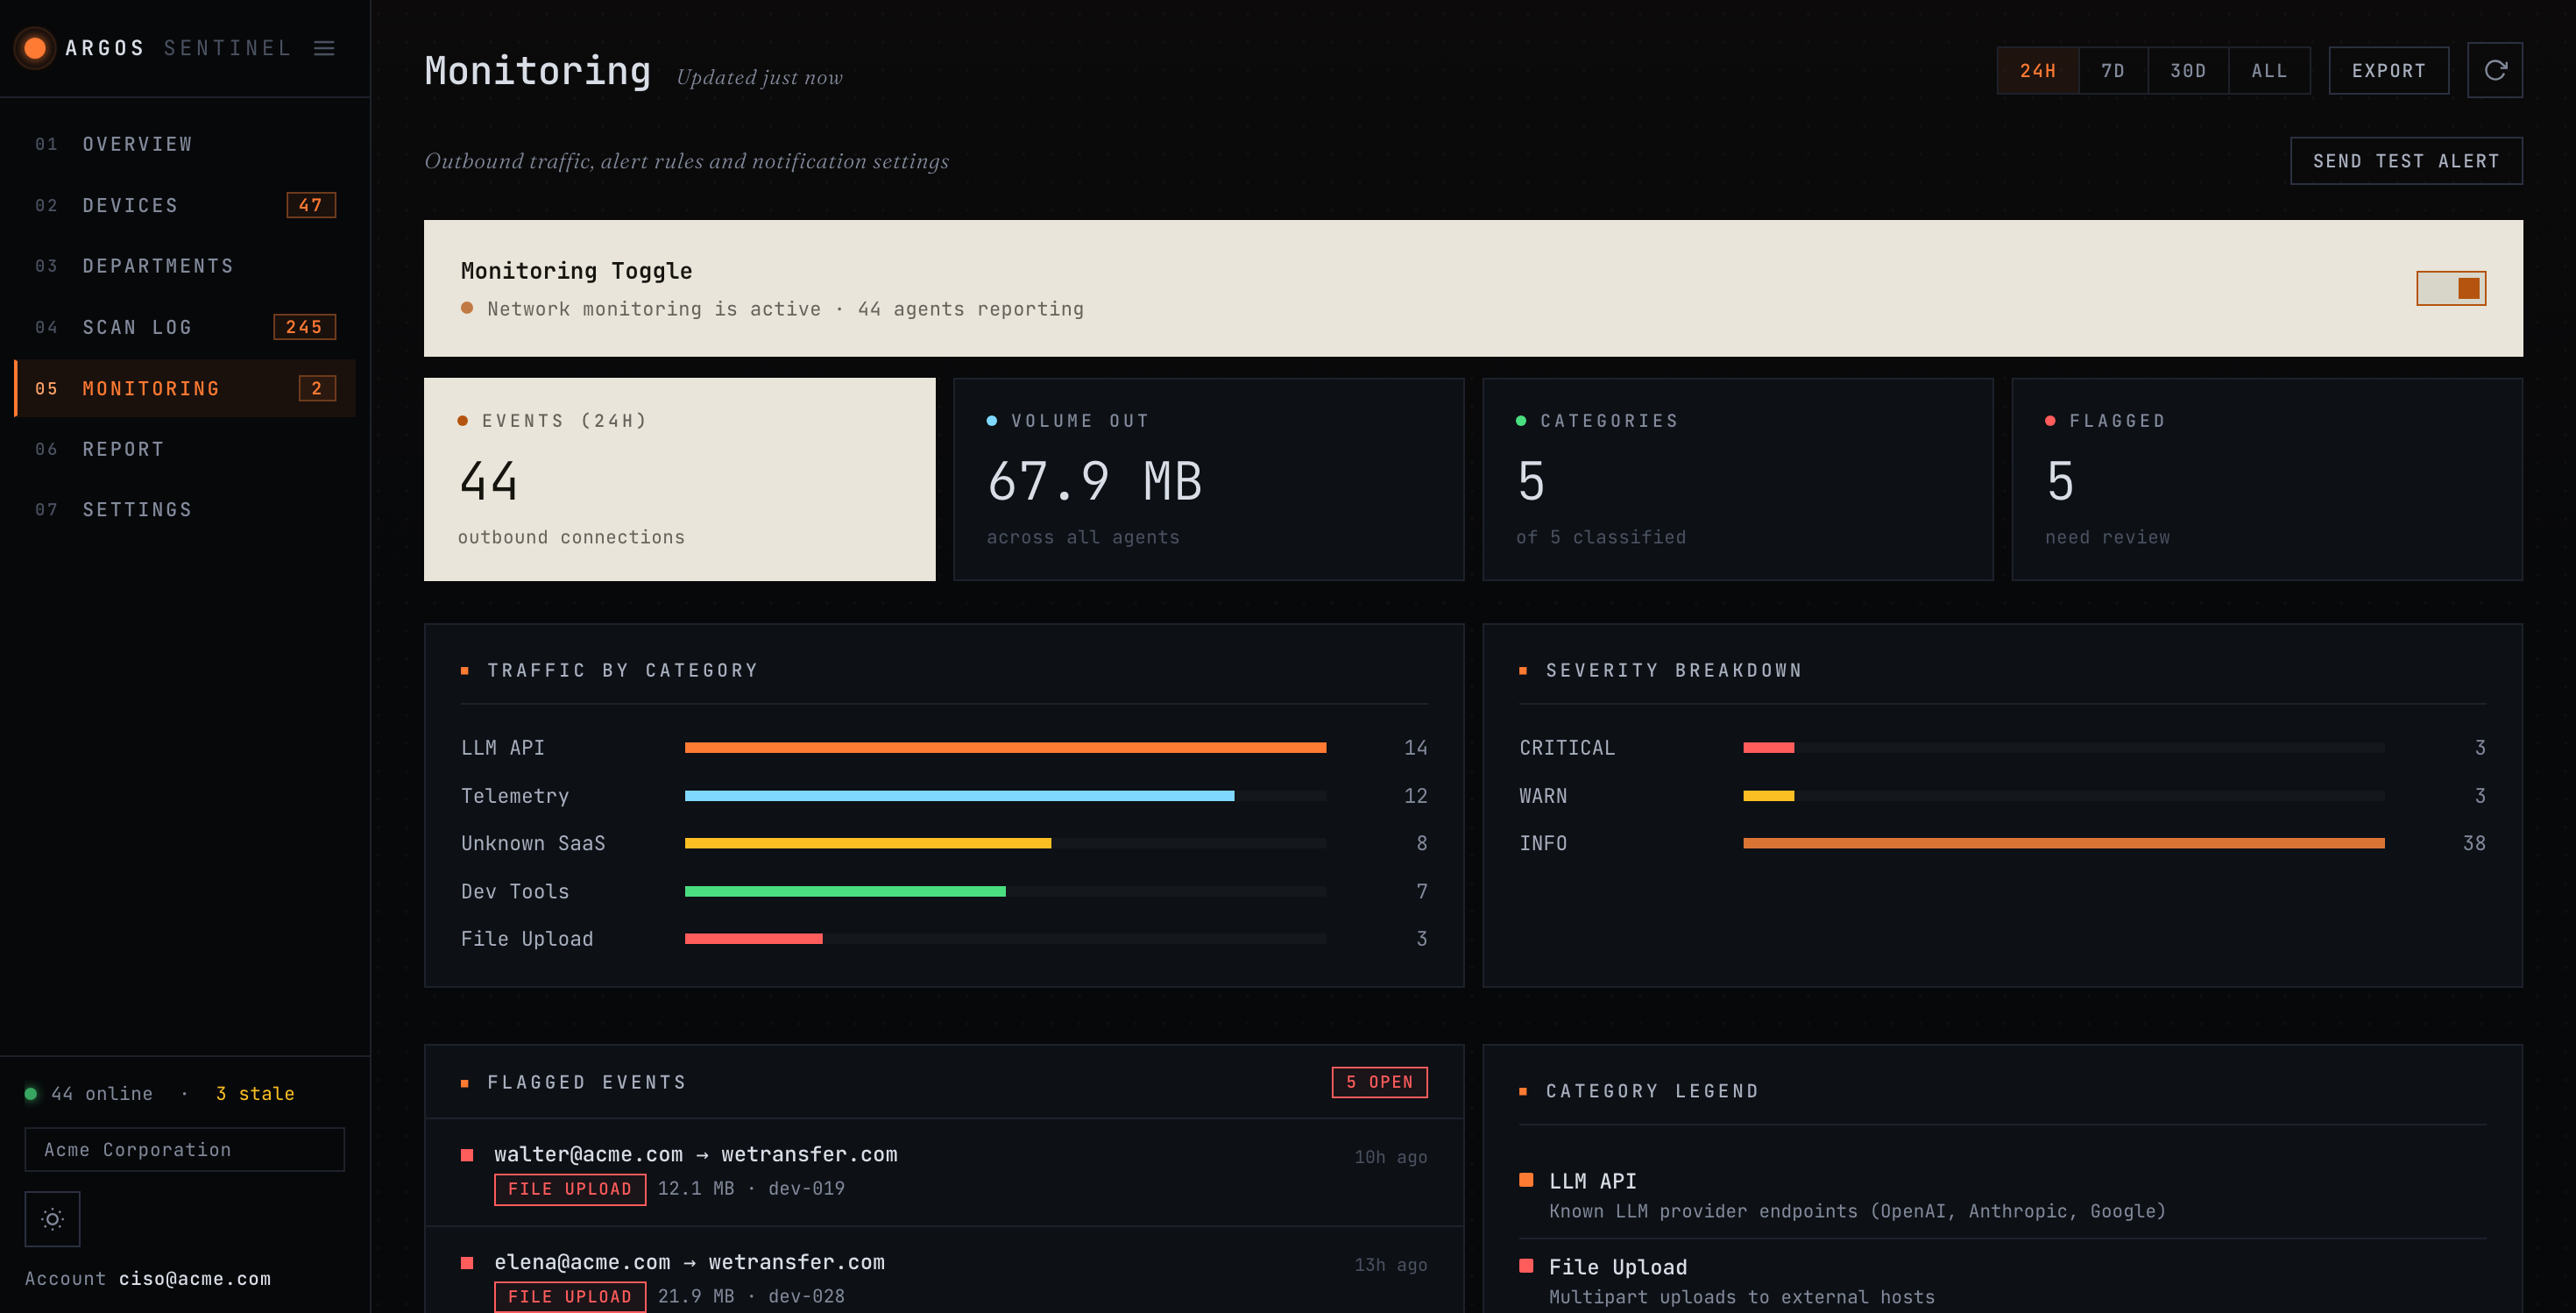
Task: Click File Upload red legend swatch
Action: (1526, 1266)
